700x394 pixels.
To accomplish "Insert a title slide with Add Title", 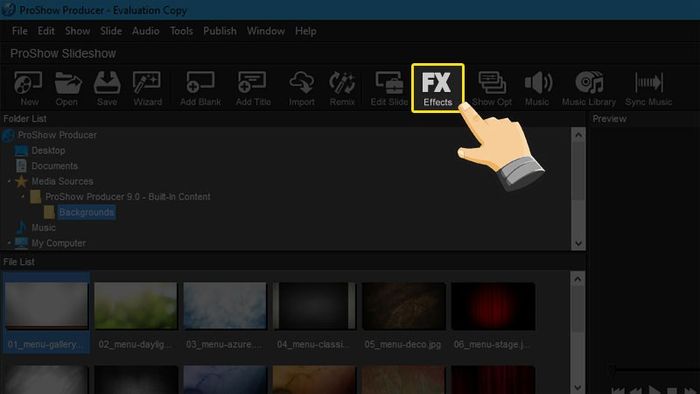I will pyautogui.click(x=253, y=88).
